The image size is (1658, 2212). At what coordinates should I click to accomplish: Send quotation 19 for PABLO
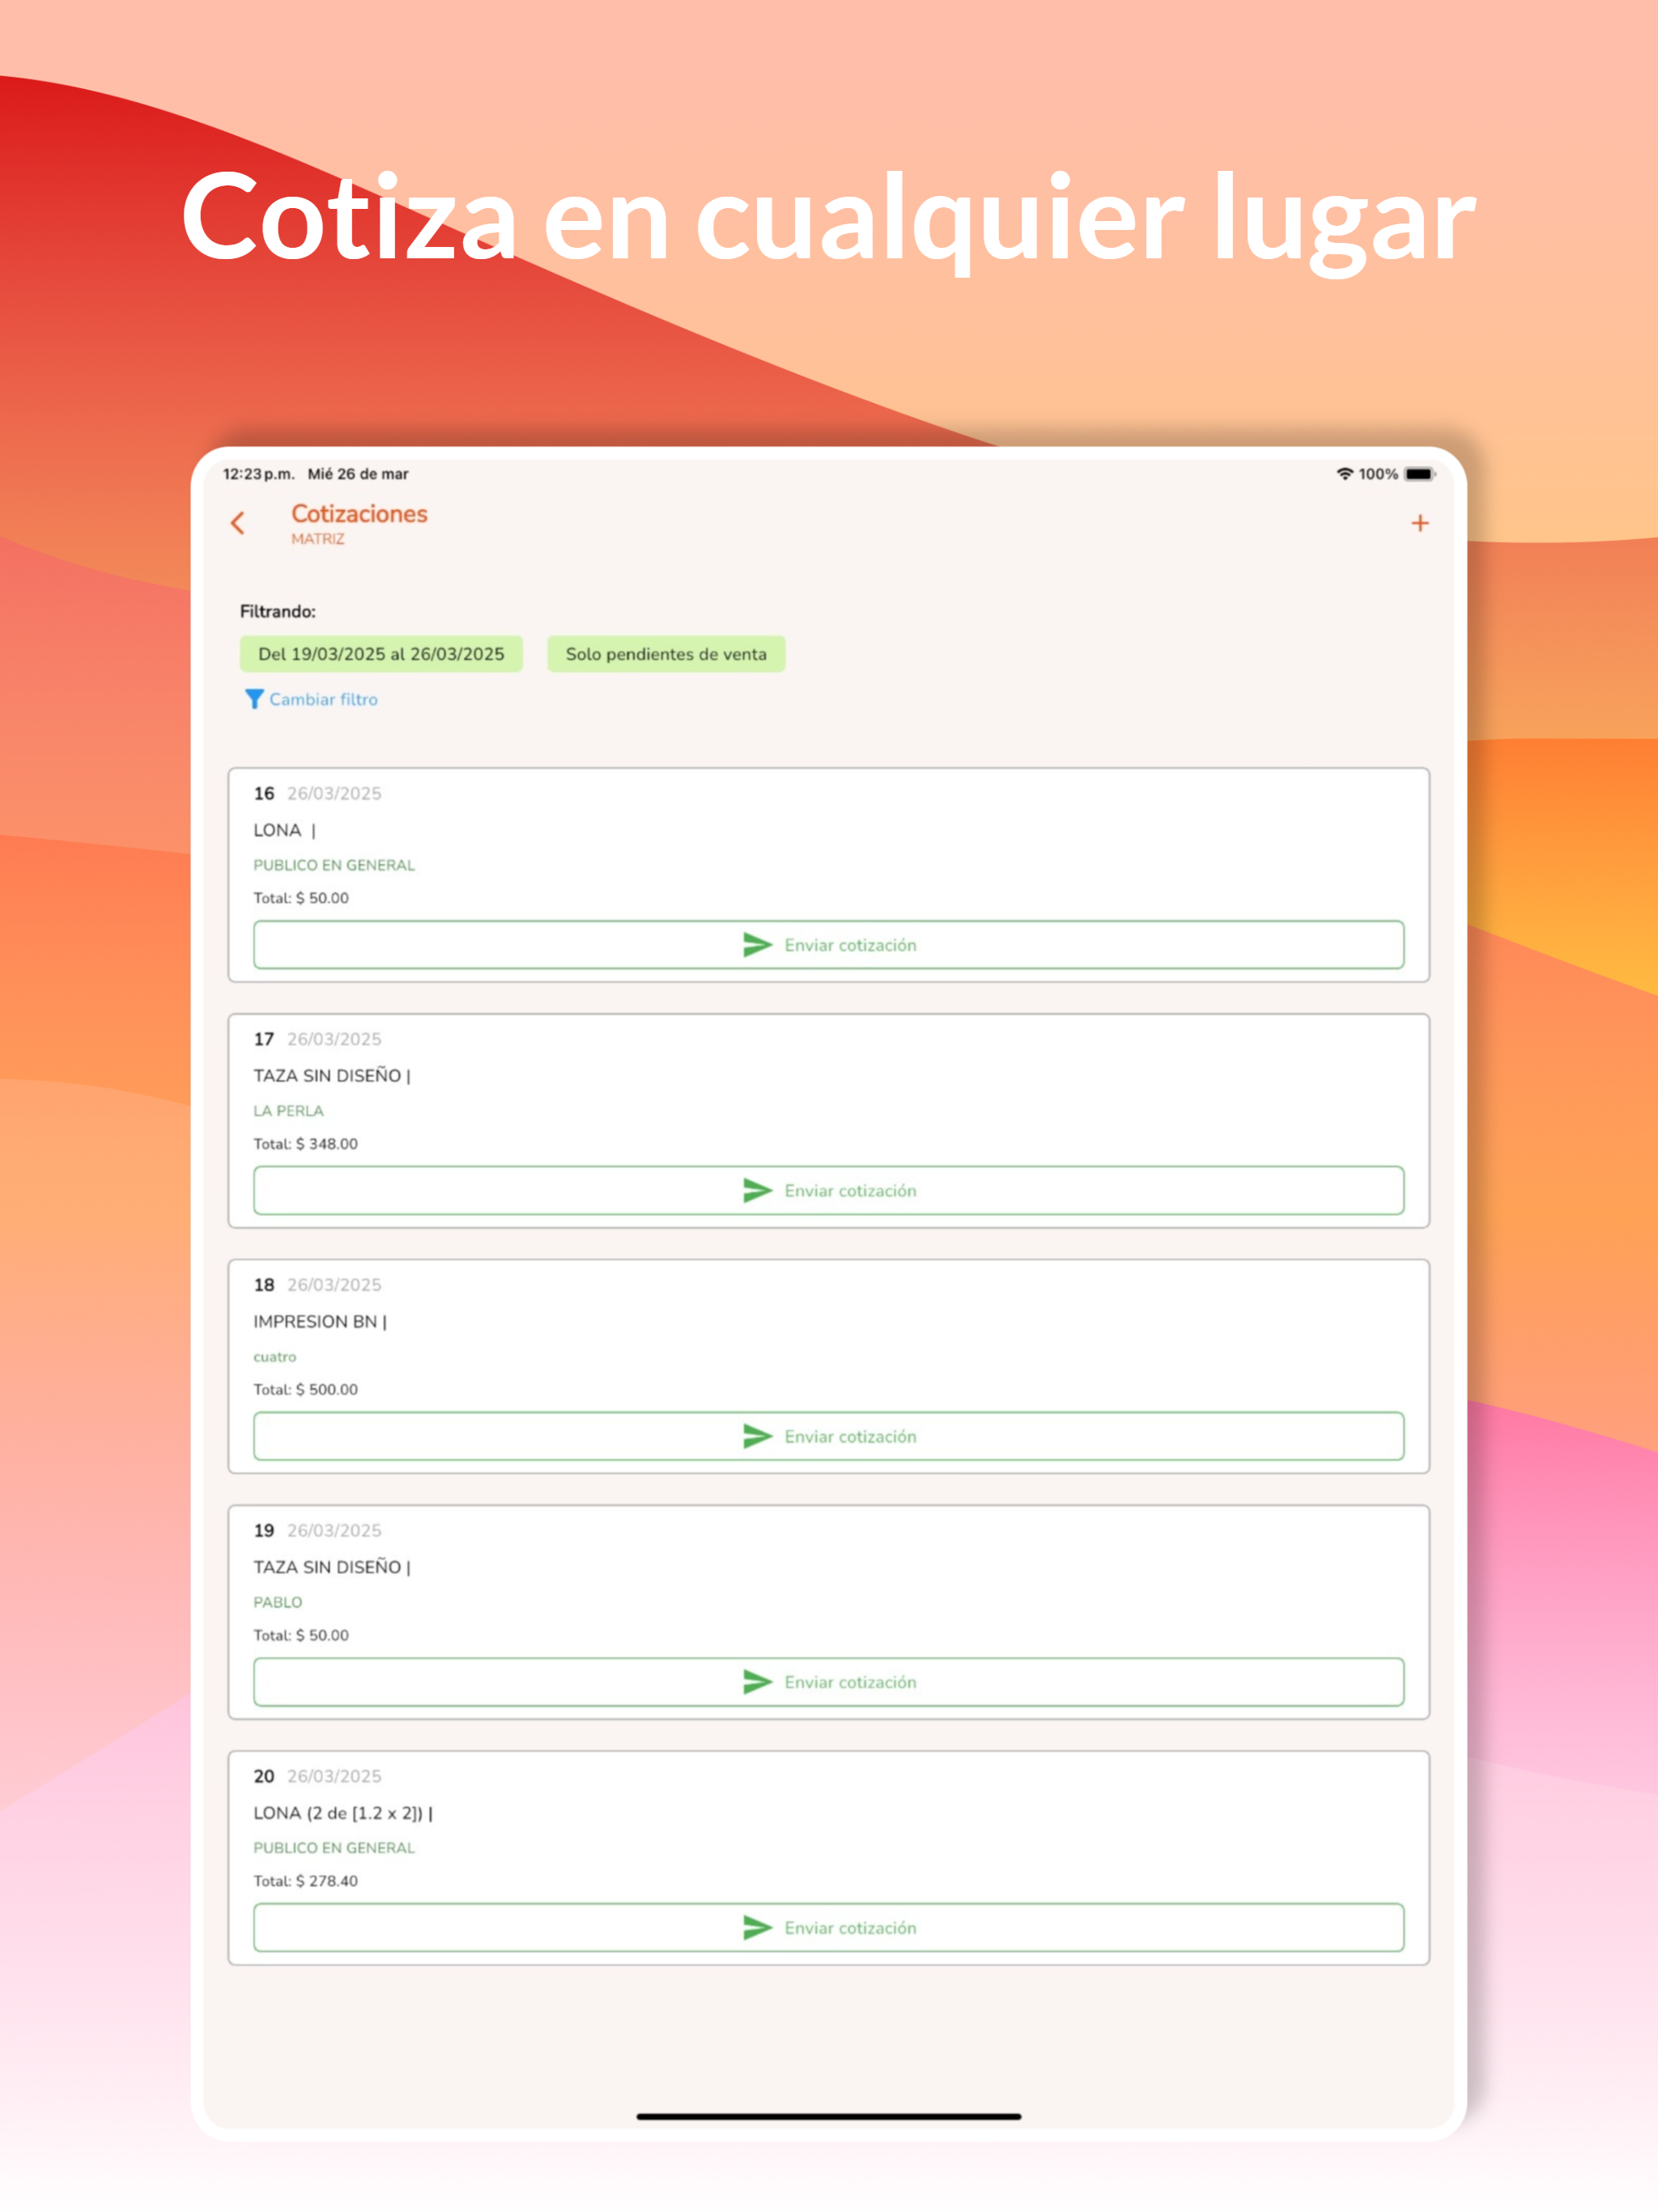click(828, 1682)
